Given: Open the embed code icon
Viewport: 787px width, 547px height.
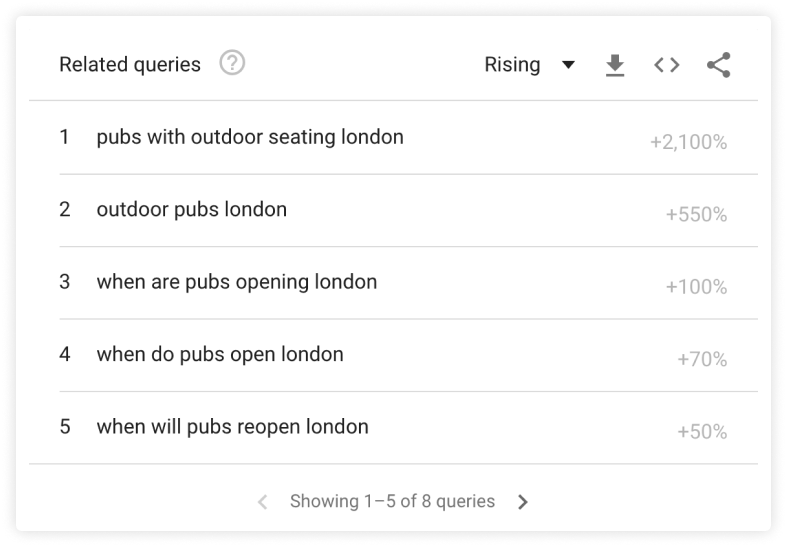Looking at the screenshot, I should (x=667, y=65).
